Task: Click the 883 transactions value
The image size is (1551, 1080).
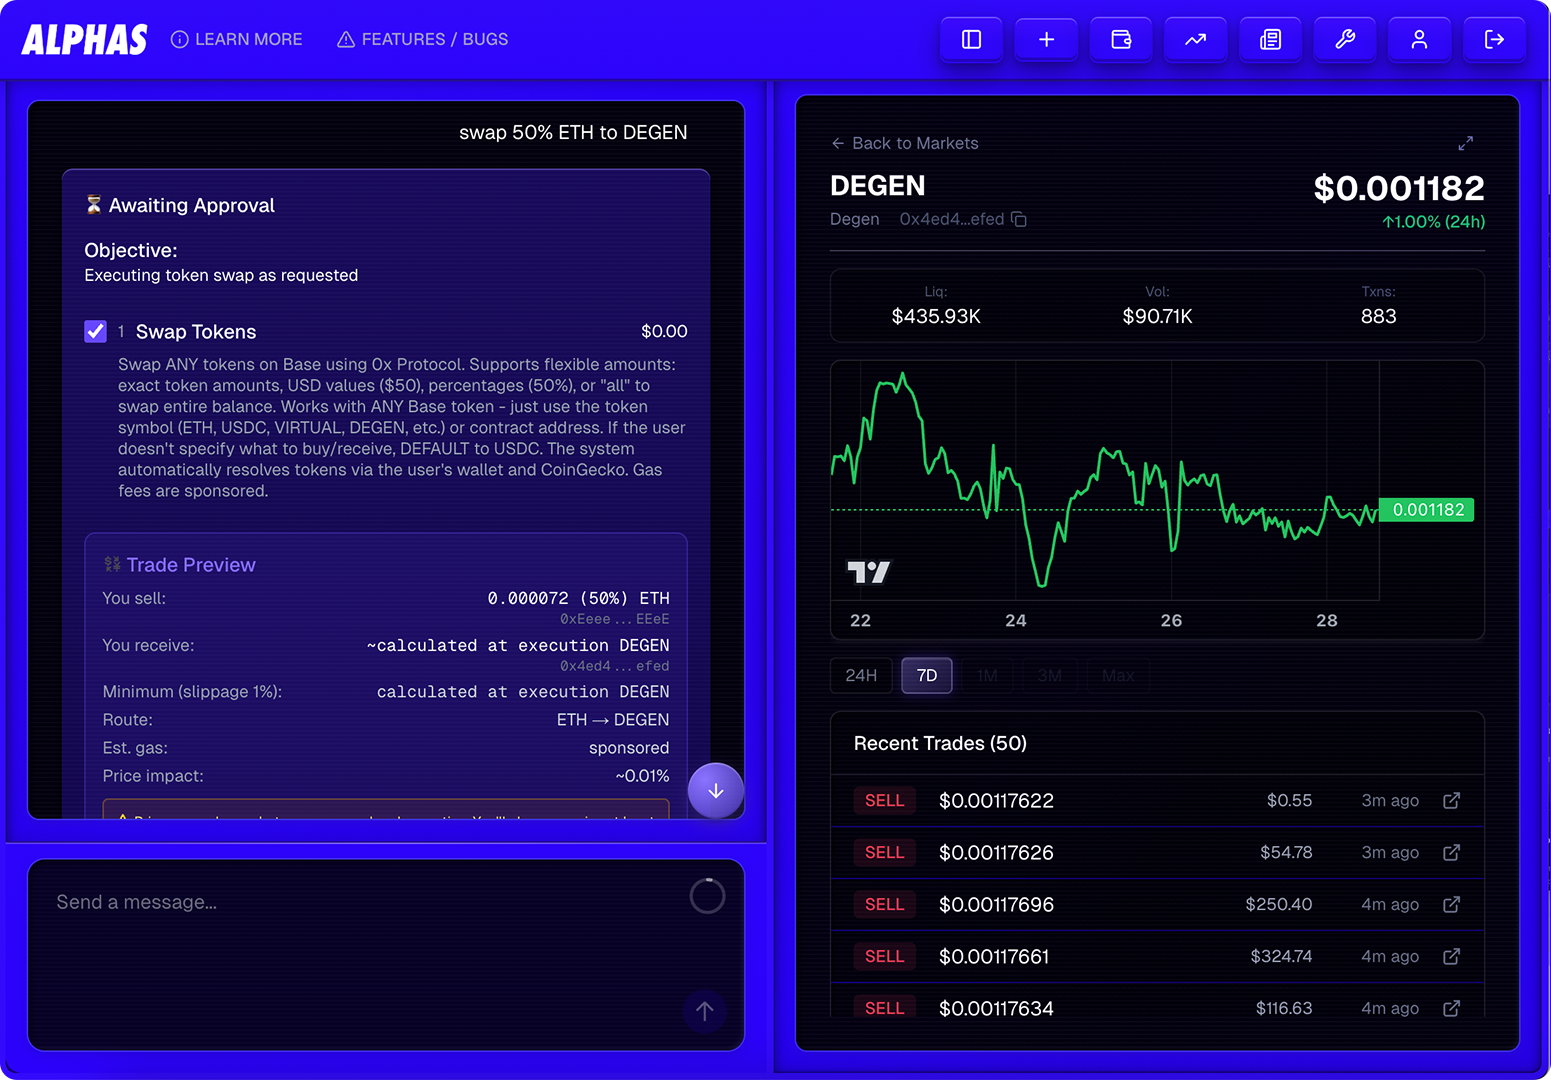Action: tap(1378, 316)
